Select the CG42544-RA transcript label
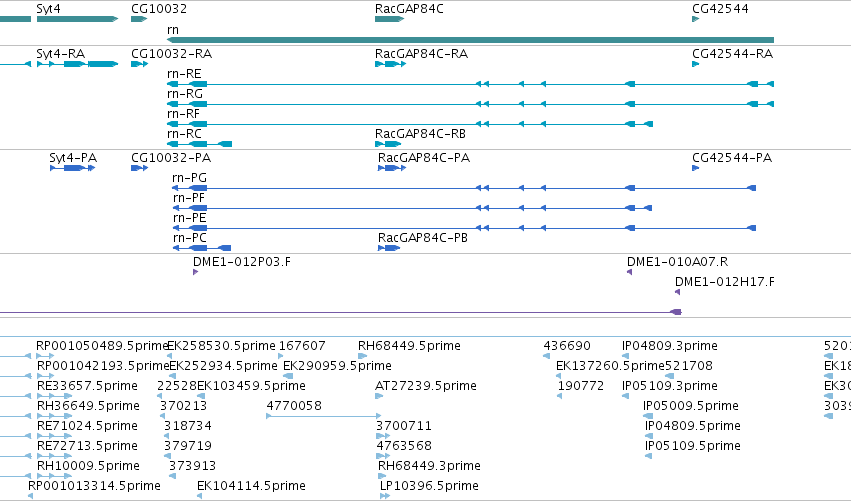The image size is (851, 501). [733, 54]
